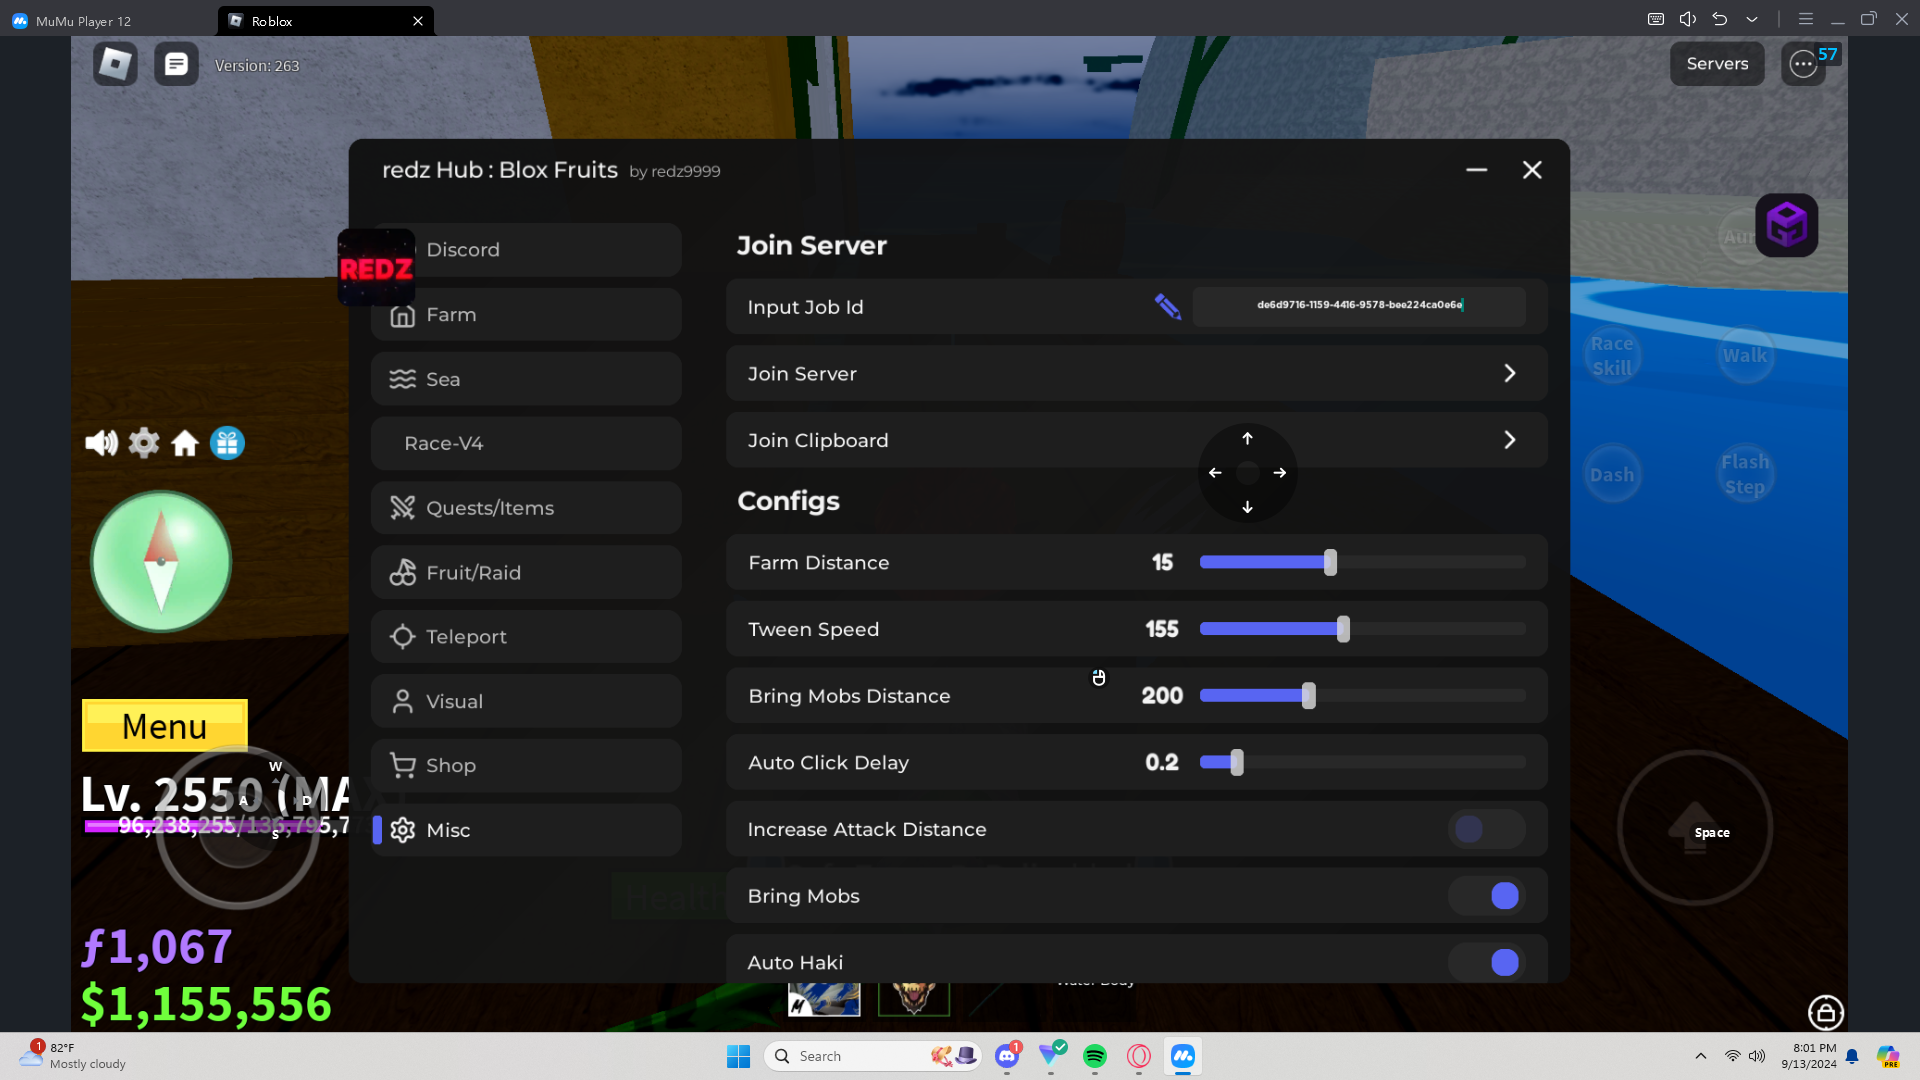Click the Bring Mobs Distance slider handle
Viewport: 1920px width, 1080px height.
click(1308, 696)
